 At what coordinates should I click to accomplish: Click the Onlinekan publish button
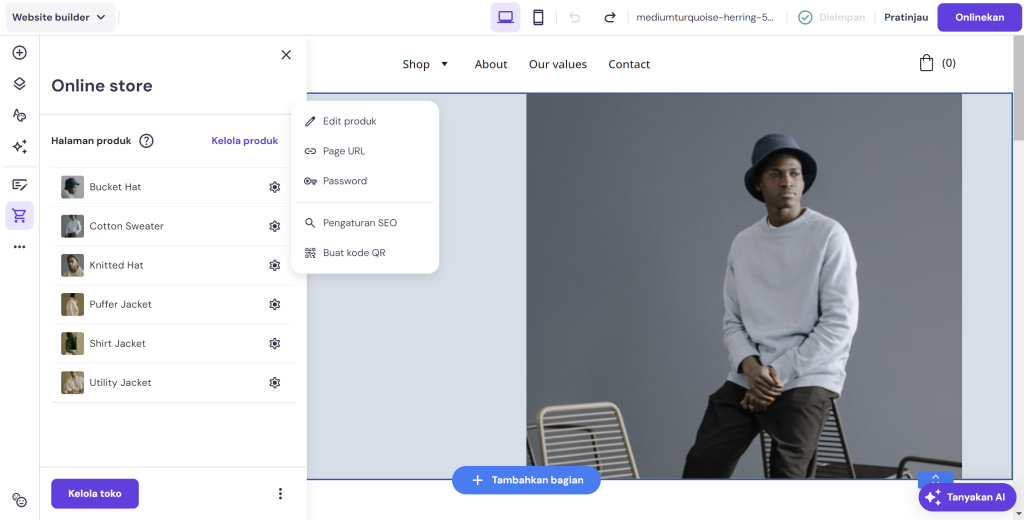coord(980,18)
